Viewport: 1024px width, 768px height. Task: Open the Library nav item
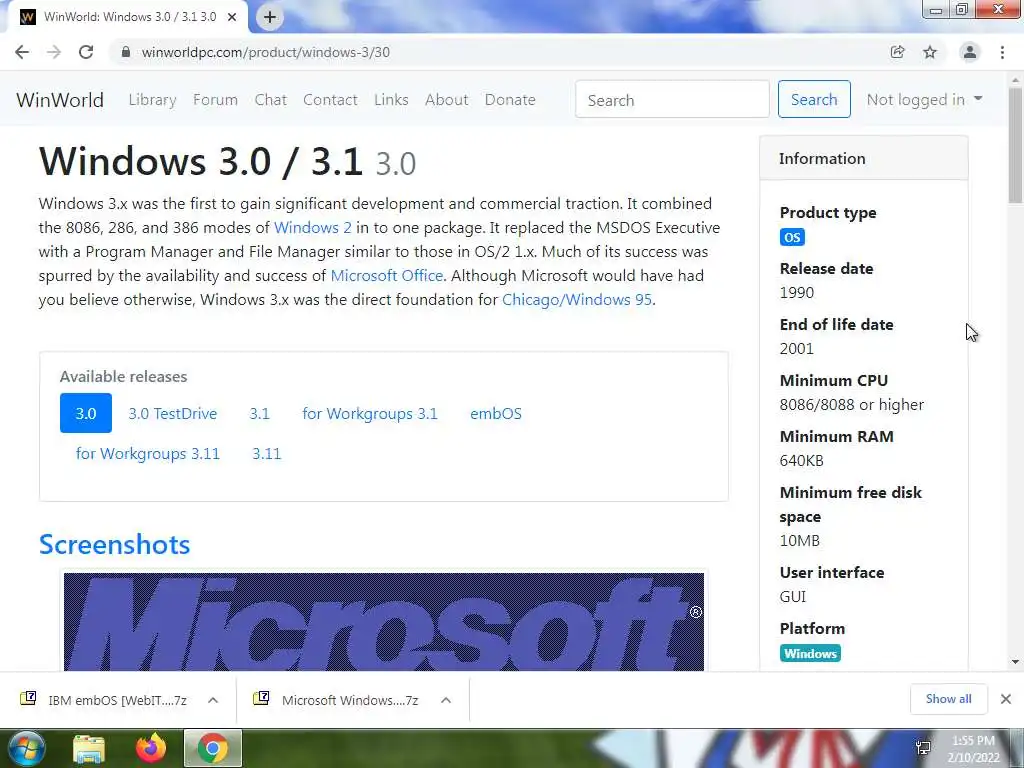(x=152, y=100)
